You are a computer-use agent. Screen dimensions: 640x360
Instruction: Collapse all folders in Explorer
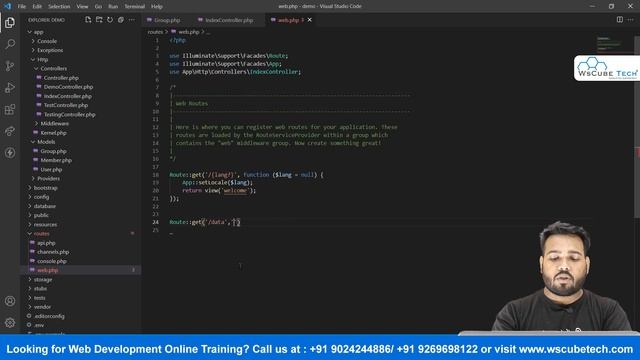(x=121, y=20)
